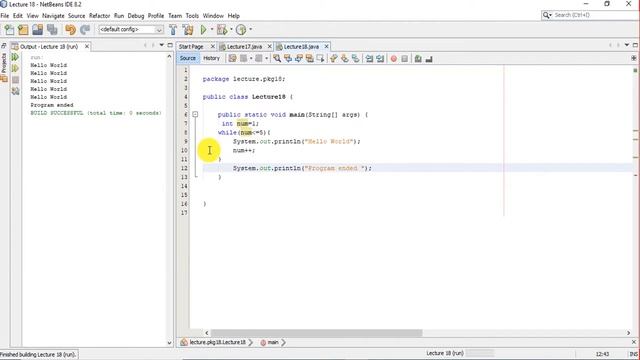The image size is (640, 360).
Task: Open the Profile Project dropdown arrow
Action: (x=250, y=29)
